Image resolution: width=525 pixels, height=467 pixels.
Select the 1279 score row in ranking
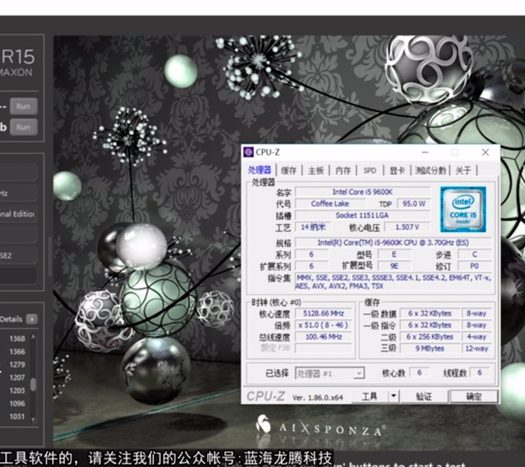pyautogui.click(x=17, y=365)
